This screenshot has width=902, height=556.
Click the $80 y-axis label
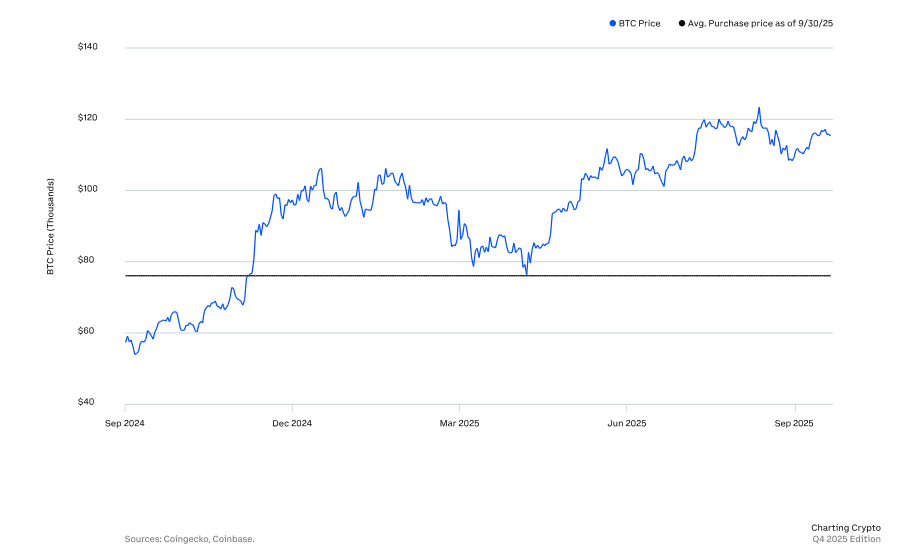tap(89, 260)
